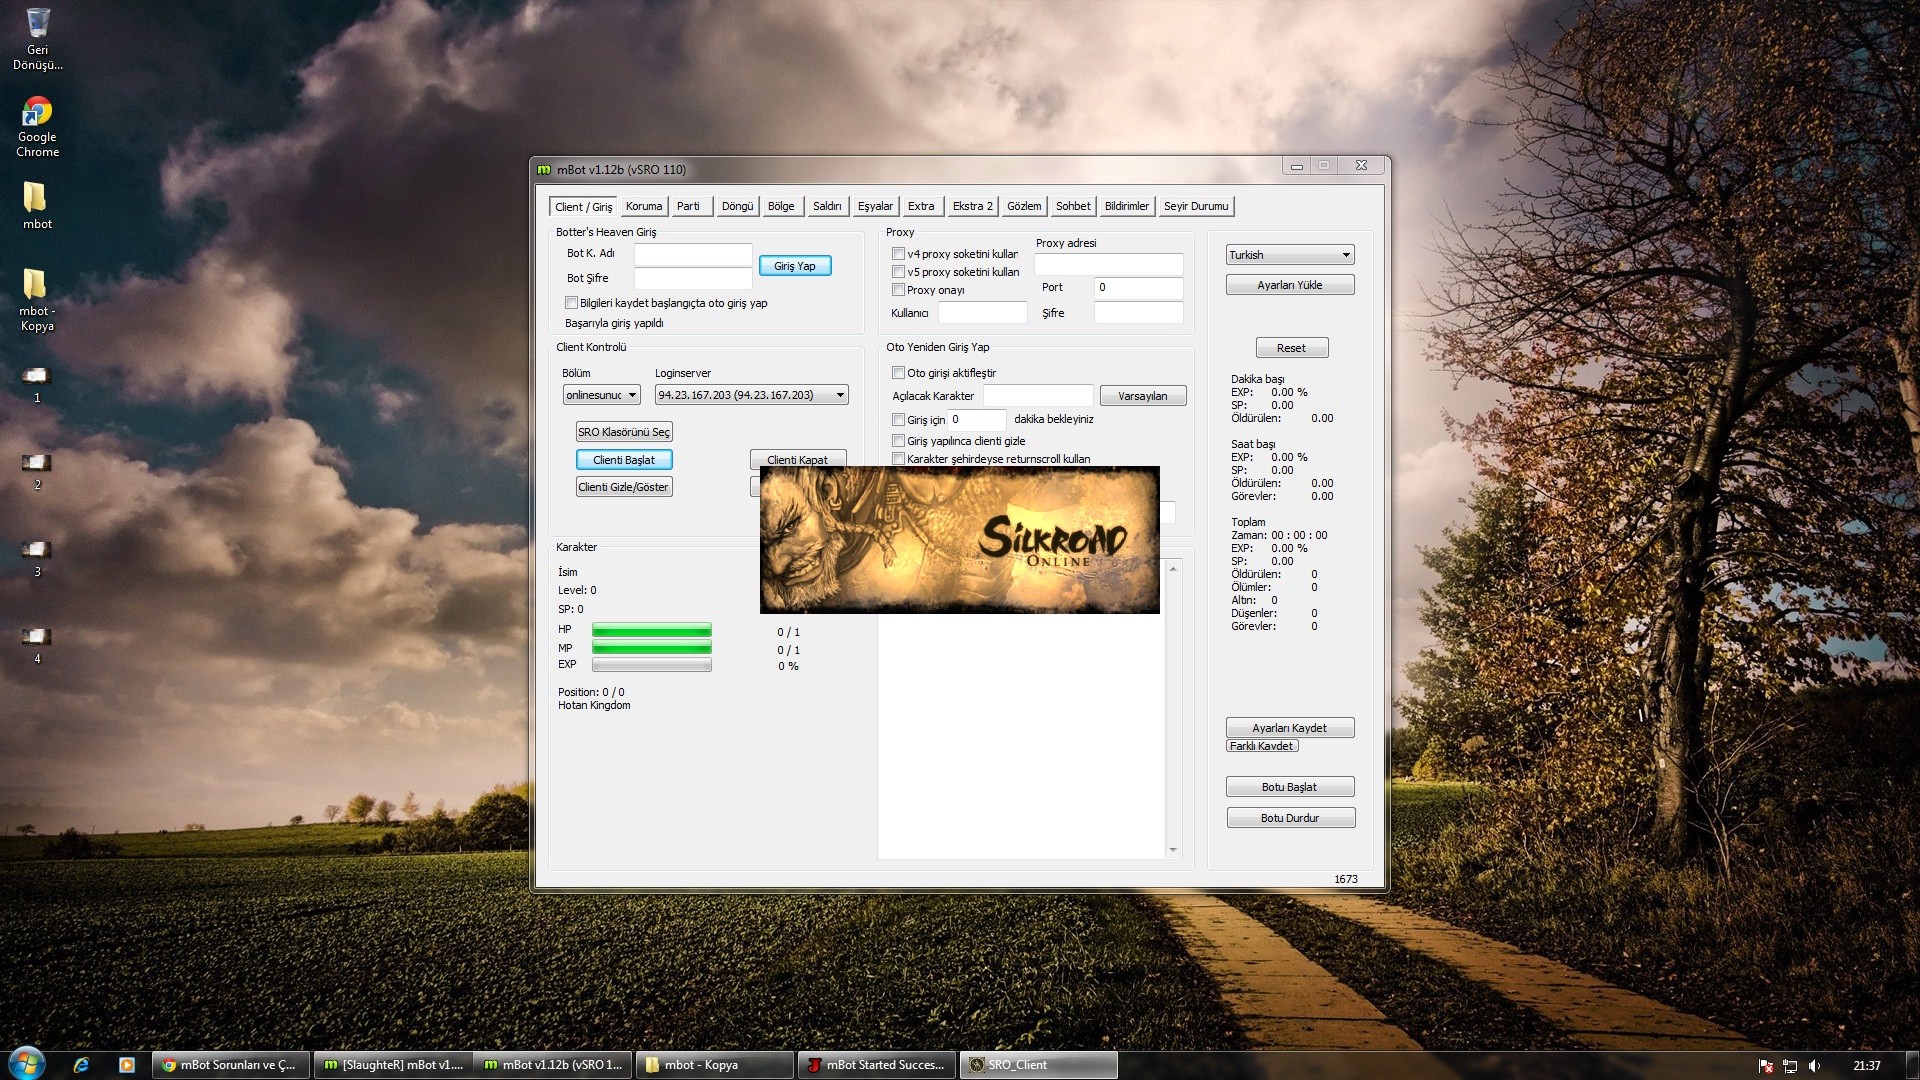Click the Clienti Kapat button
1920x1080 pixels.
798,459
